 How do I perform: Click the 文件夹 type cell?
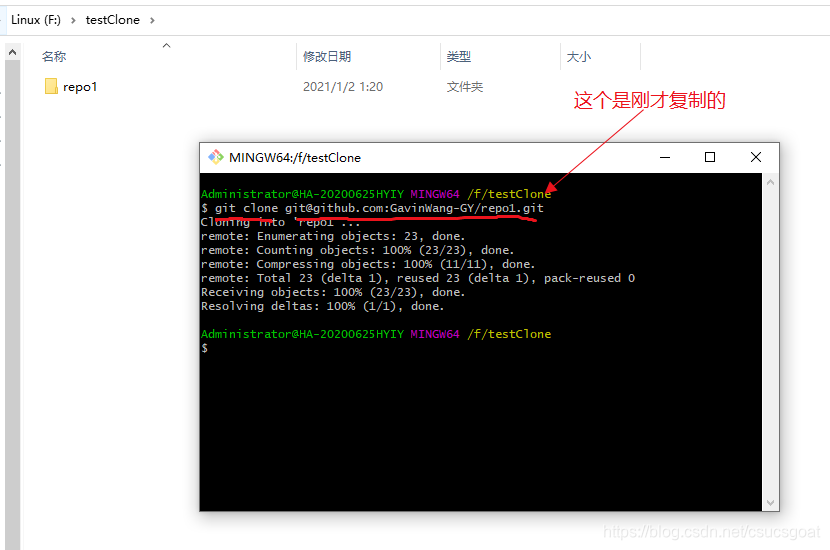point(464,87)
